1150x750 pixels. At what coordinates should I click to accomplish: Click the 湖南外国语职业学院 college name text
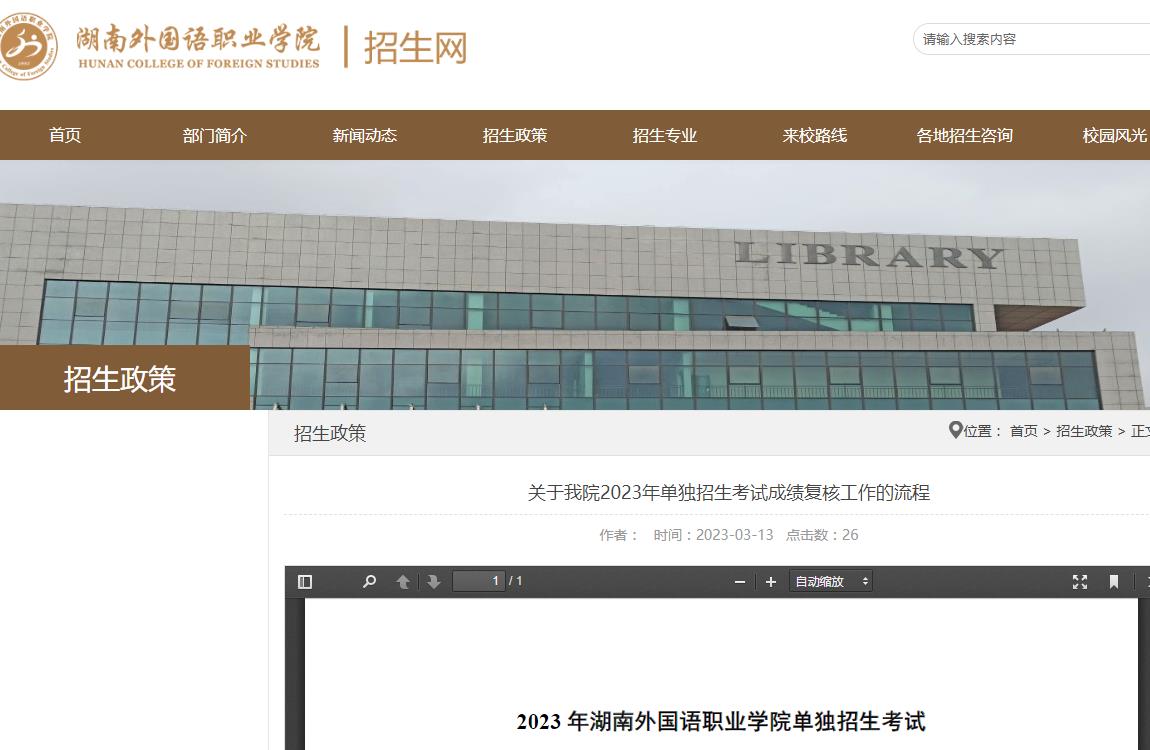[x=198, y=39]
